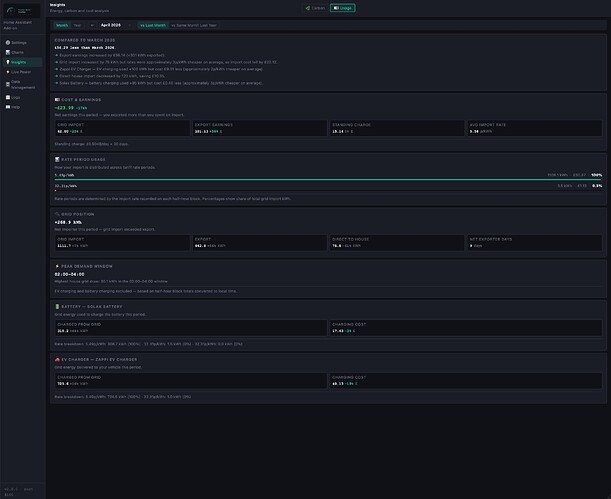Viewport: 611px width, 499px height.
Task: Switch to the Carbon view
Action: point(315,8)
